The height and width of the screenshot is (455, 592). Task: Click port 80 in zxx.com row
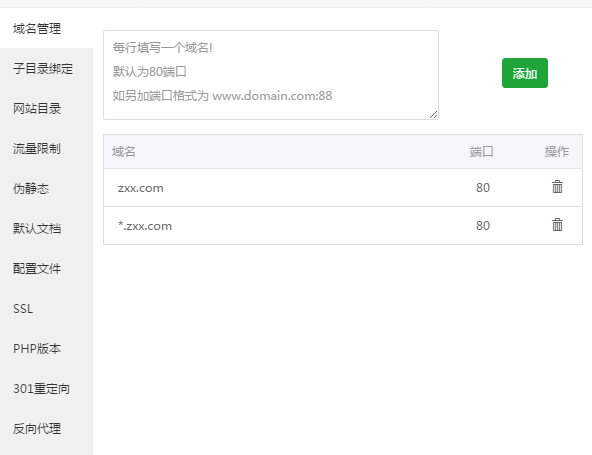(483, 188)
